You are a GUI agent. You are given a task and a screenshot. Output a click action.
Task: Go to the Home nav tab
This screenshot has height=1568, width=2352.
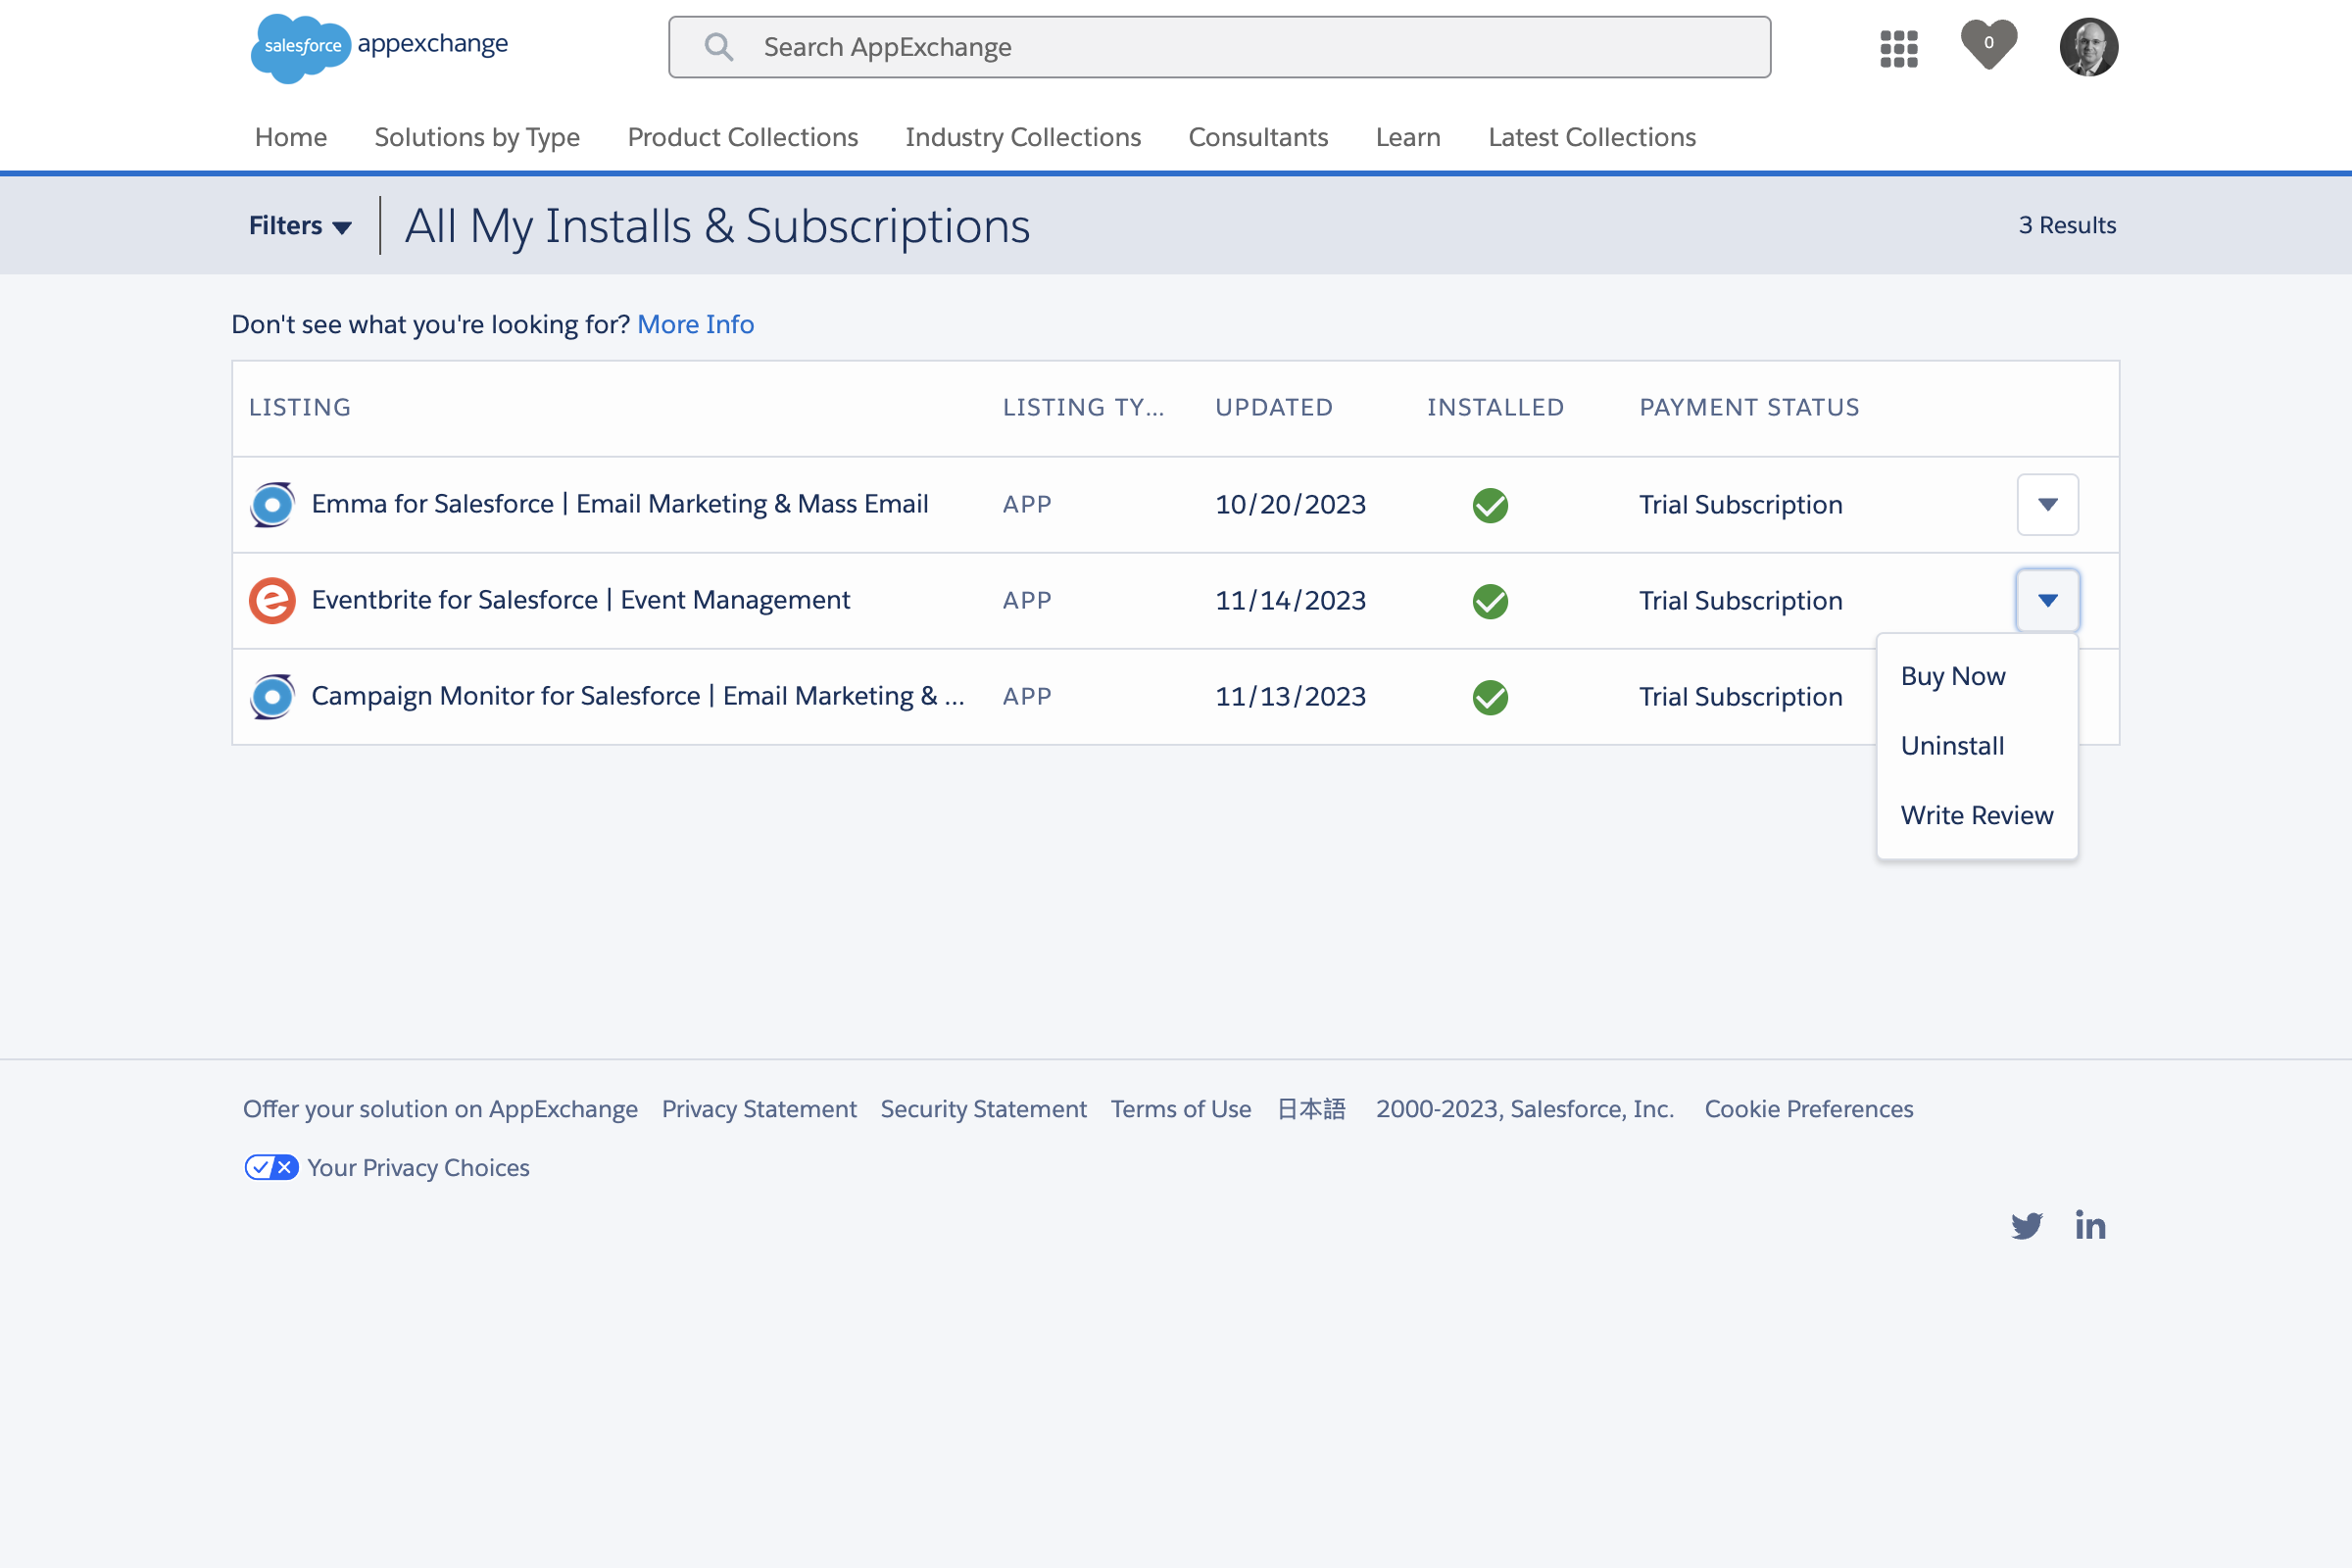tap(291, 137)
